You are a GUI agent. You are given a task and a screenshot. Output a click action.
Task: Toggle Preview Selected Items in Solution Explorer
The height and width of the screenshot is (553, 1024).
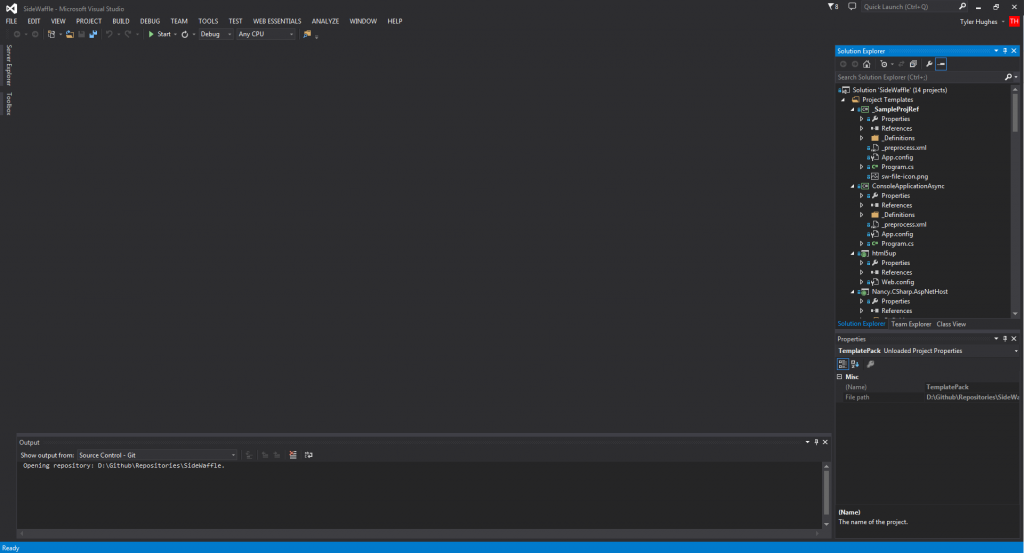tap(942, 64)
